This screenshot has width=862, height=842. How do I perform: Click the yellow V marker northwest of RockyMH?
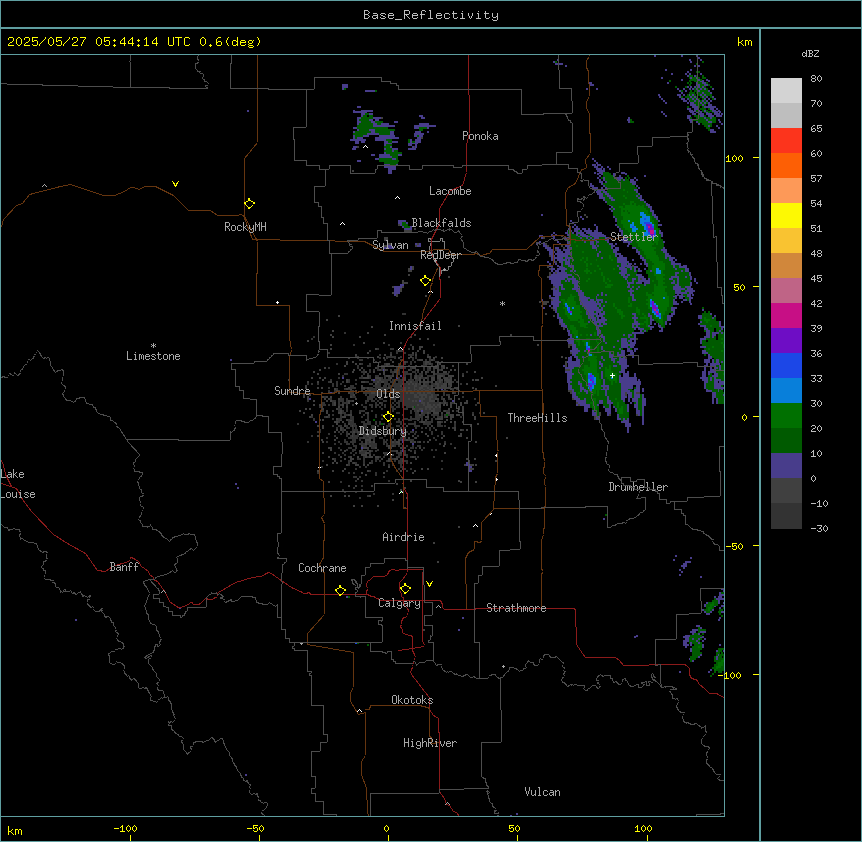tap(175, 184)
